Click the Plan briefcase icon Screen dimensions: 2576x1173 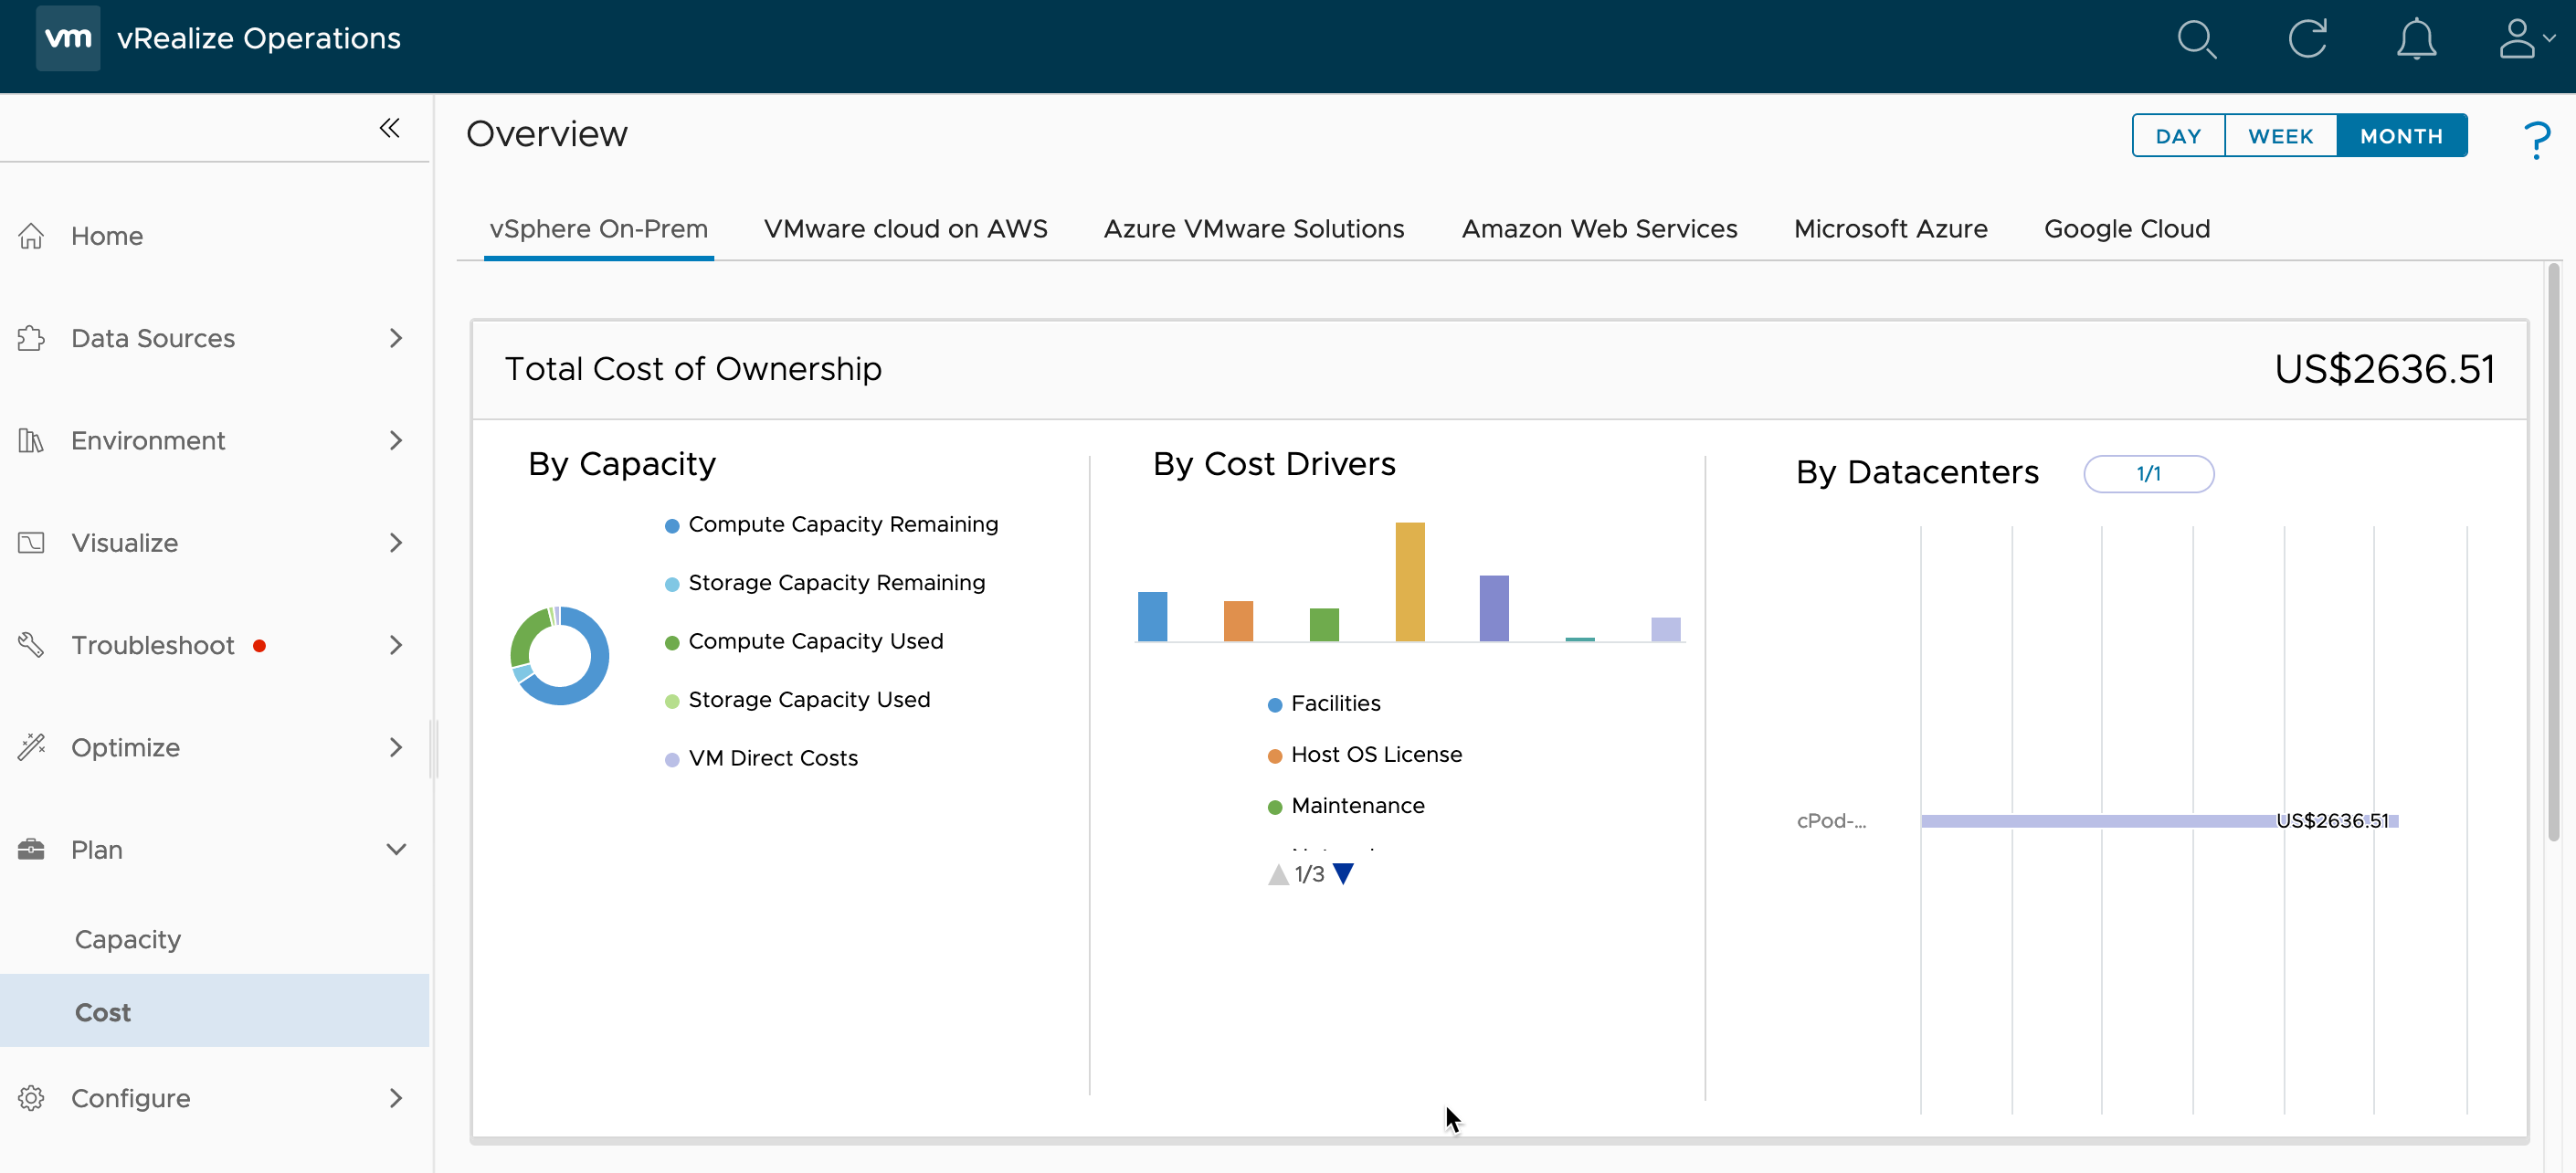coord(31,849)
